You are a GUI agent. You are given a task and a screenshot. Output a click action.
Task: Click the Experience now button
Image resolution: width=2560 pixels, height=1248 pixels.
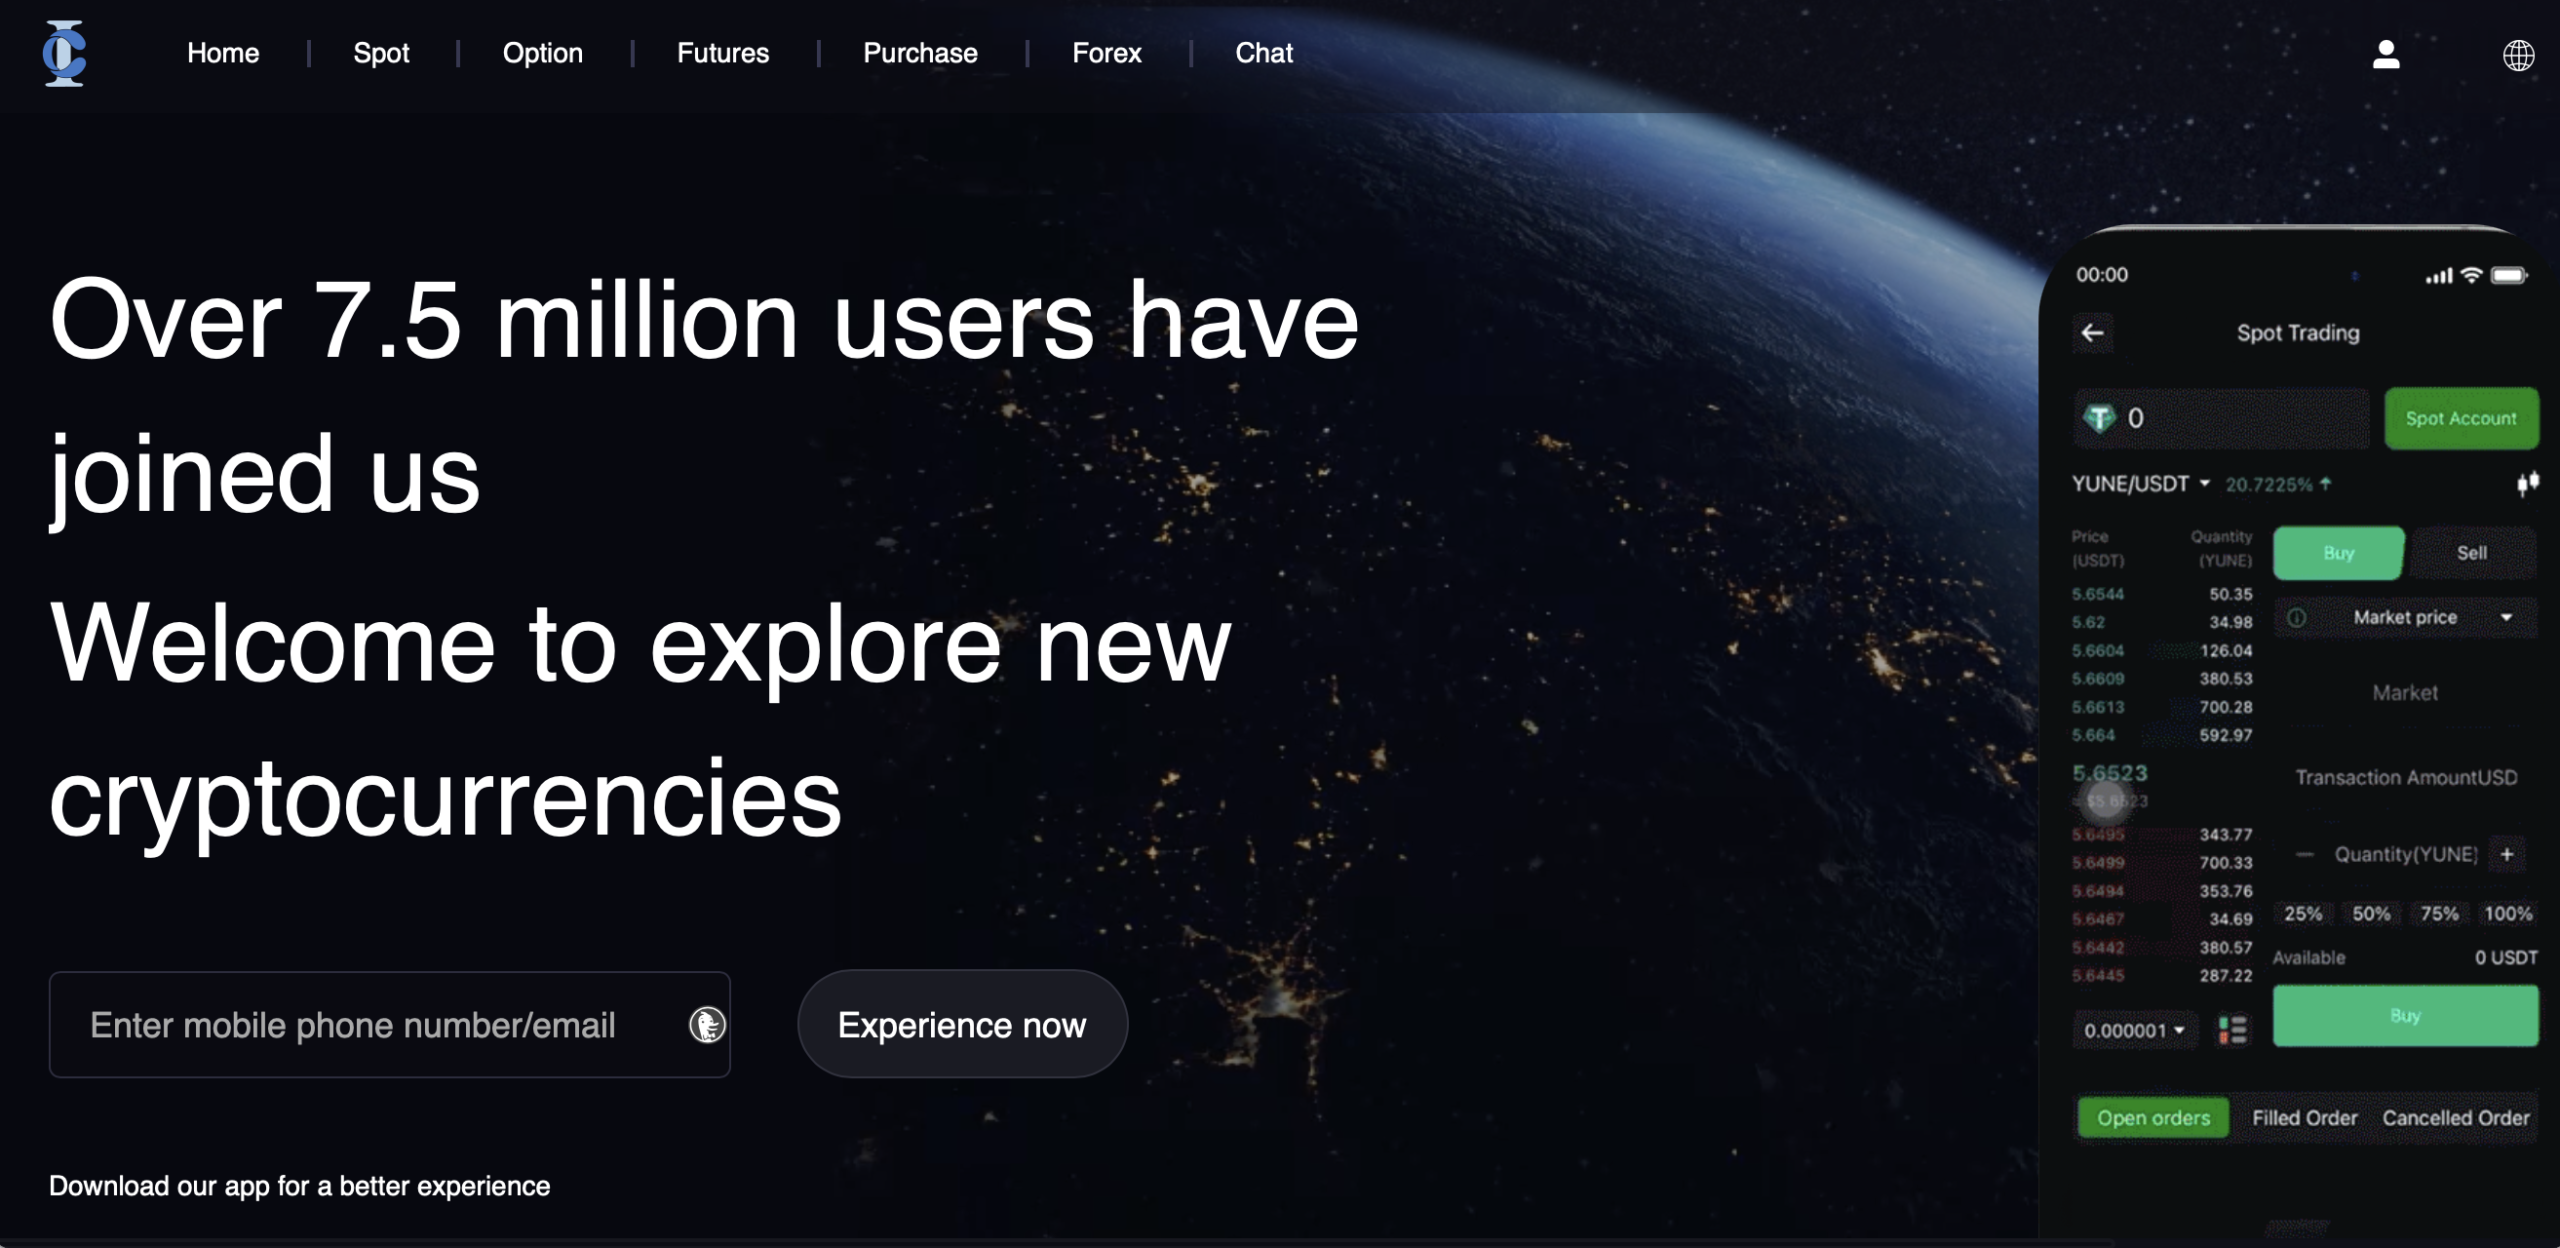pos(961,1024)
